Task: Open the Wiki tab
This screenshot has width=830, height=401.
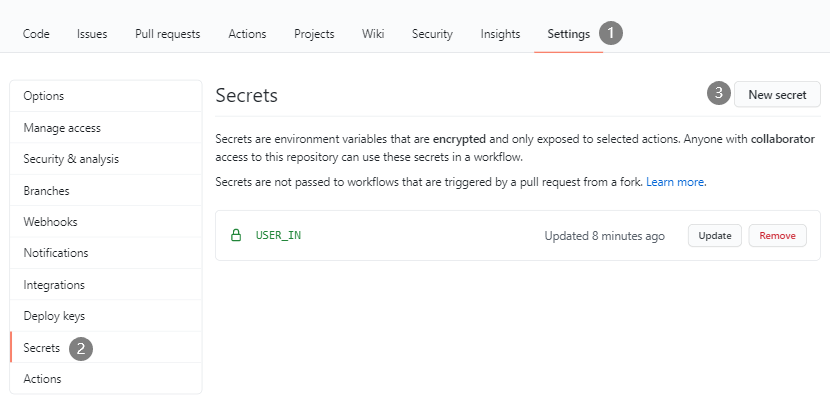Action: click(x=373, y=34)
